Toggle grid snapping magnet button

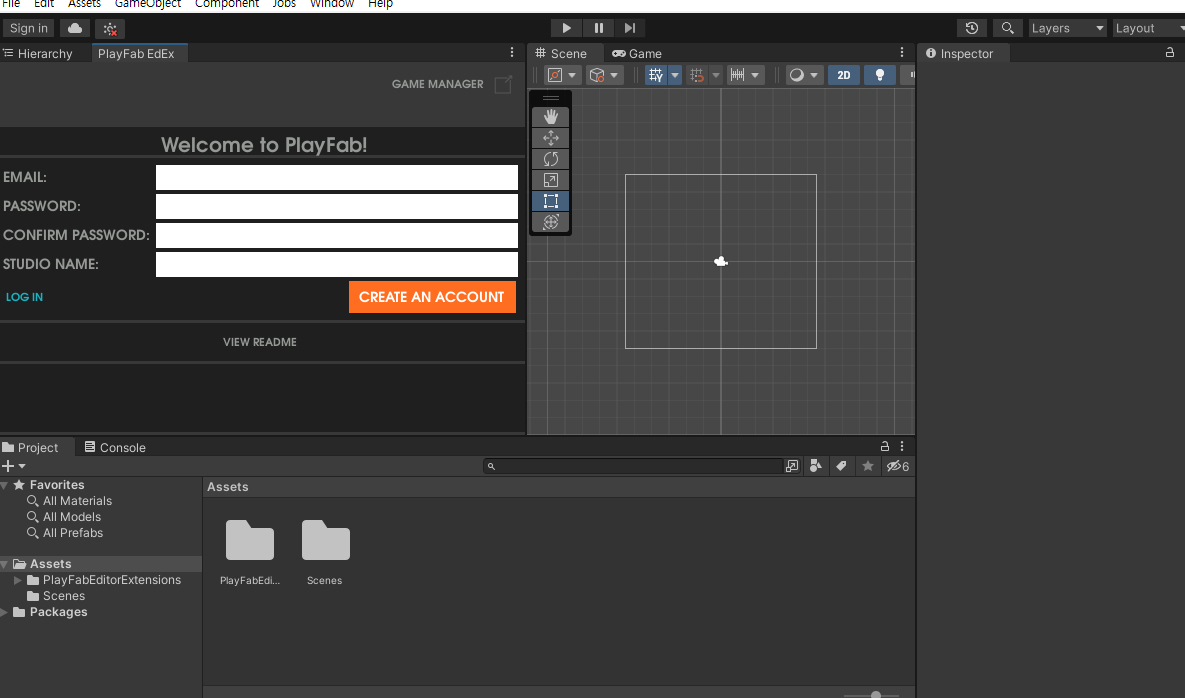(697, 75)
